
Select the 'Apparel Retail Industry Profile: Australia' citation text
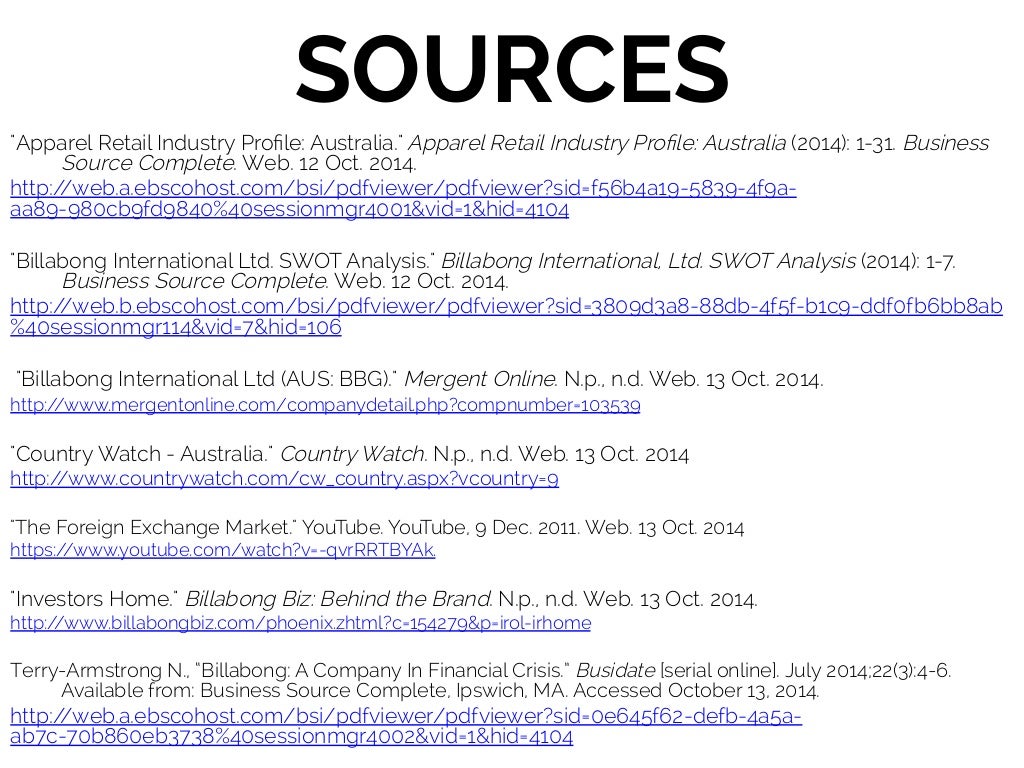[x=500, y=143]
